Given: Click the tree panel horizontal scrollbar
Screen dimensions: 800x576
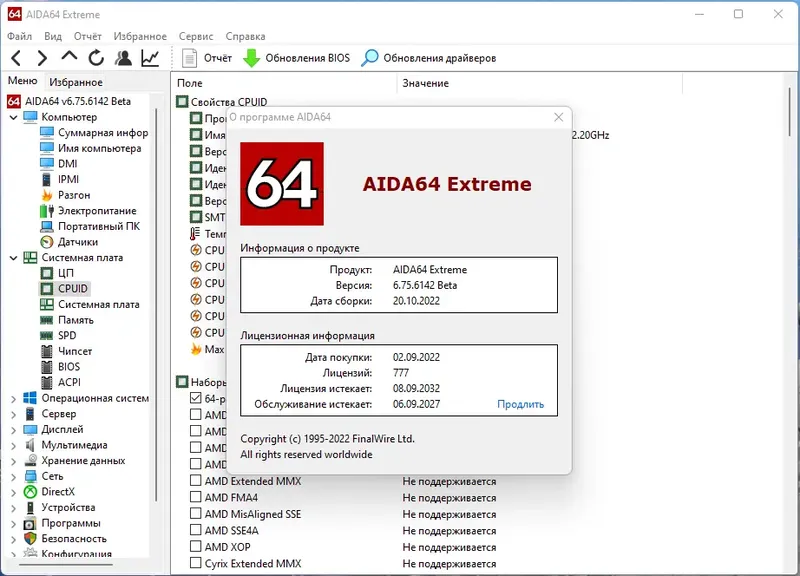Looking at the screenshot, I should (66, 565).
